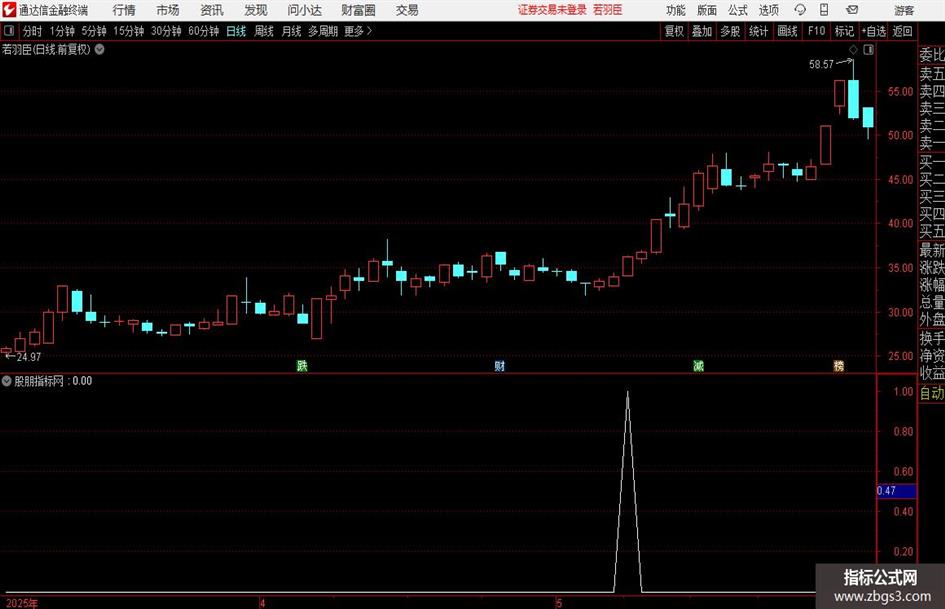This screenshot has height=609, width=945.
Task: Click the green 跌 event marker
Action: point(302,366)
